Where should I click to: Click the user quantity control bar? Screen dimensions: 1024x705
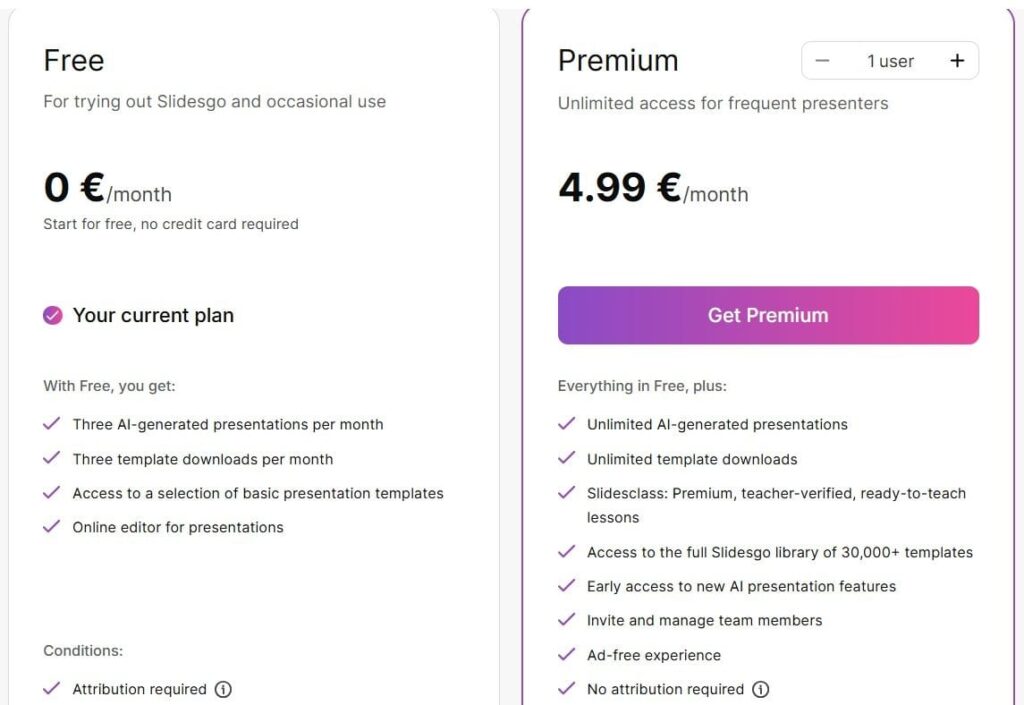coord(888,61)
